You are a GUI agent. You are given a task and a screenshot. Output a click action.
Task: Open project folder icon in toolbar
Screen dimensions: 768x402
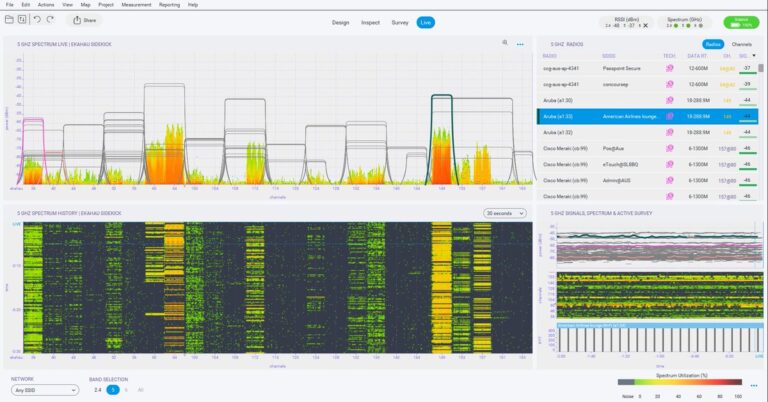[x=9, y=20]
